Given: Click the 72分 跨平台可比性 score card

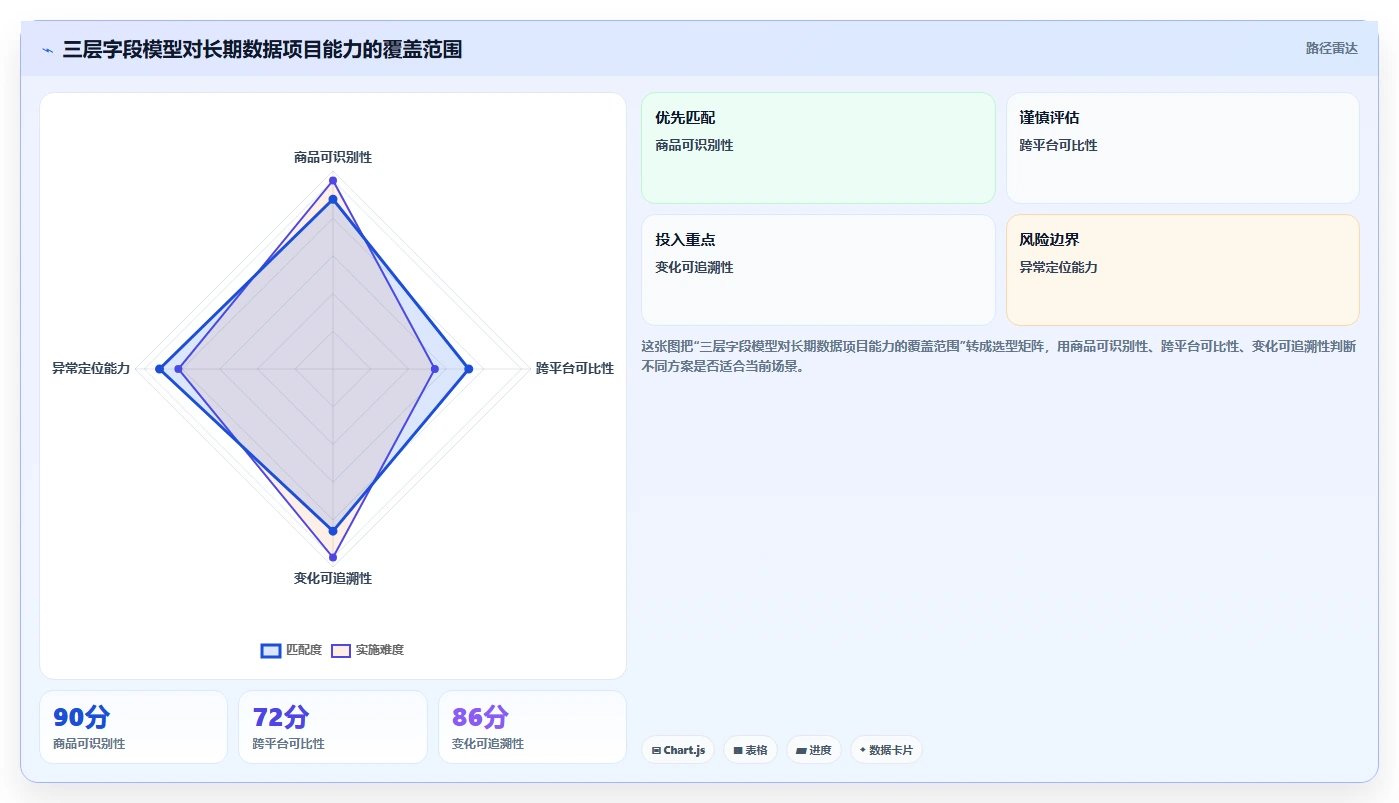Looking at the screenshot, I should (x=333, y=727).
